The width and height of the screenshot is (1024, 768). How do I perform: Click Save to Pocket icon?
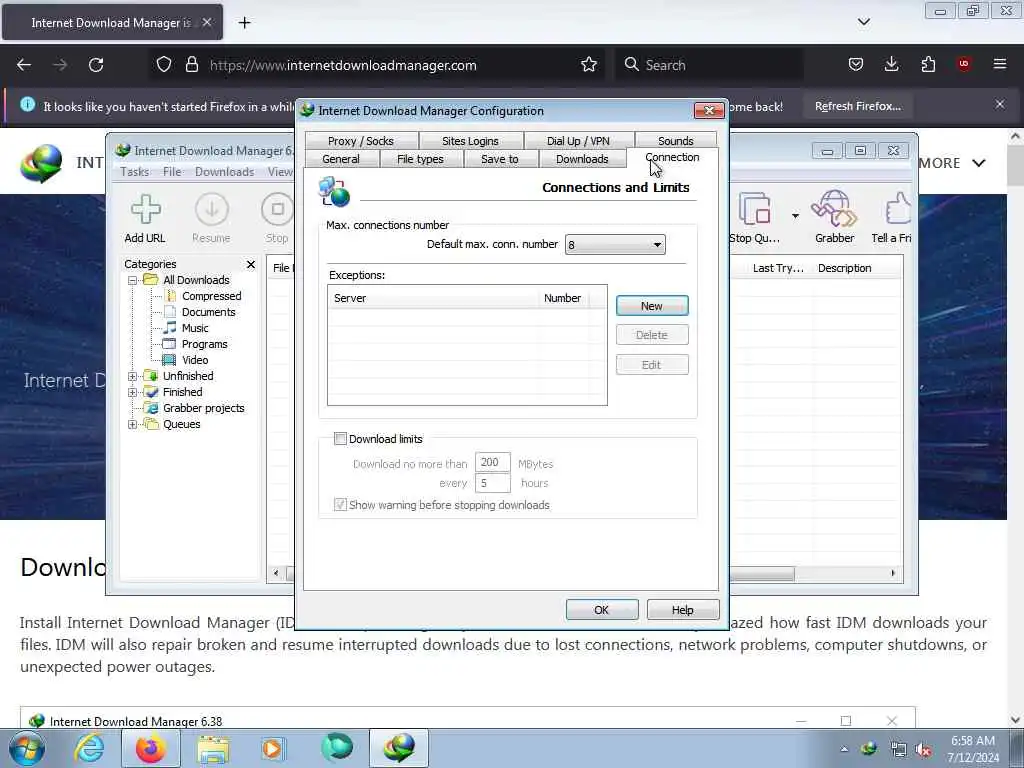click(856, 64)
